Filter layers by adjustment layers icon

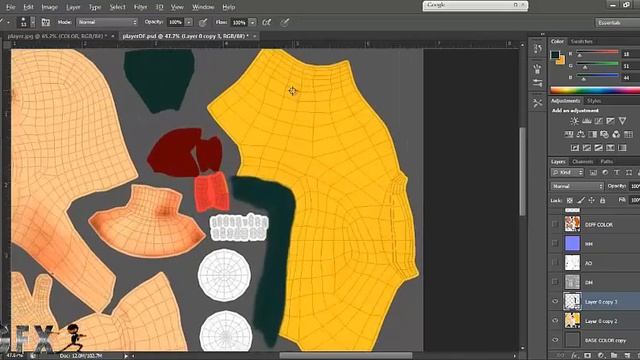point(605,173)
